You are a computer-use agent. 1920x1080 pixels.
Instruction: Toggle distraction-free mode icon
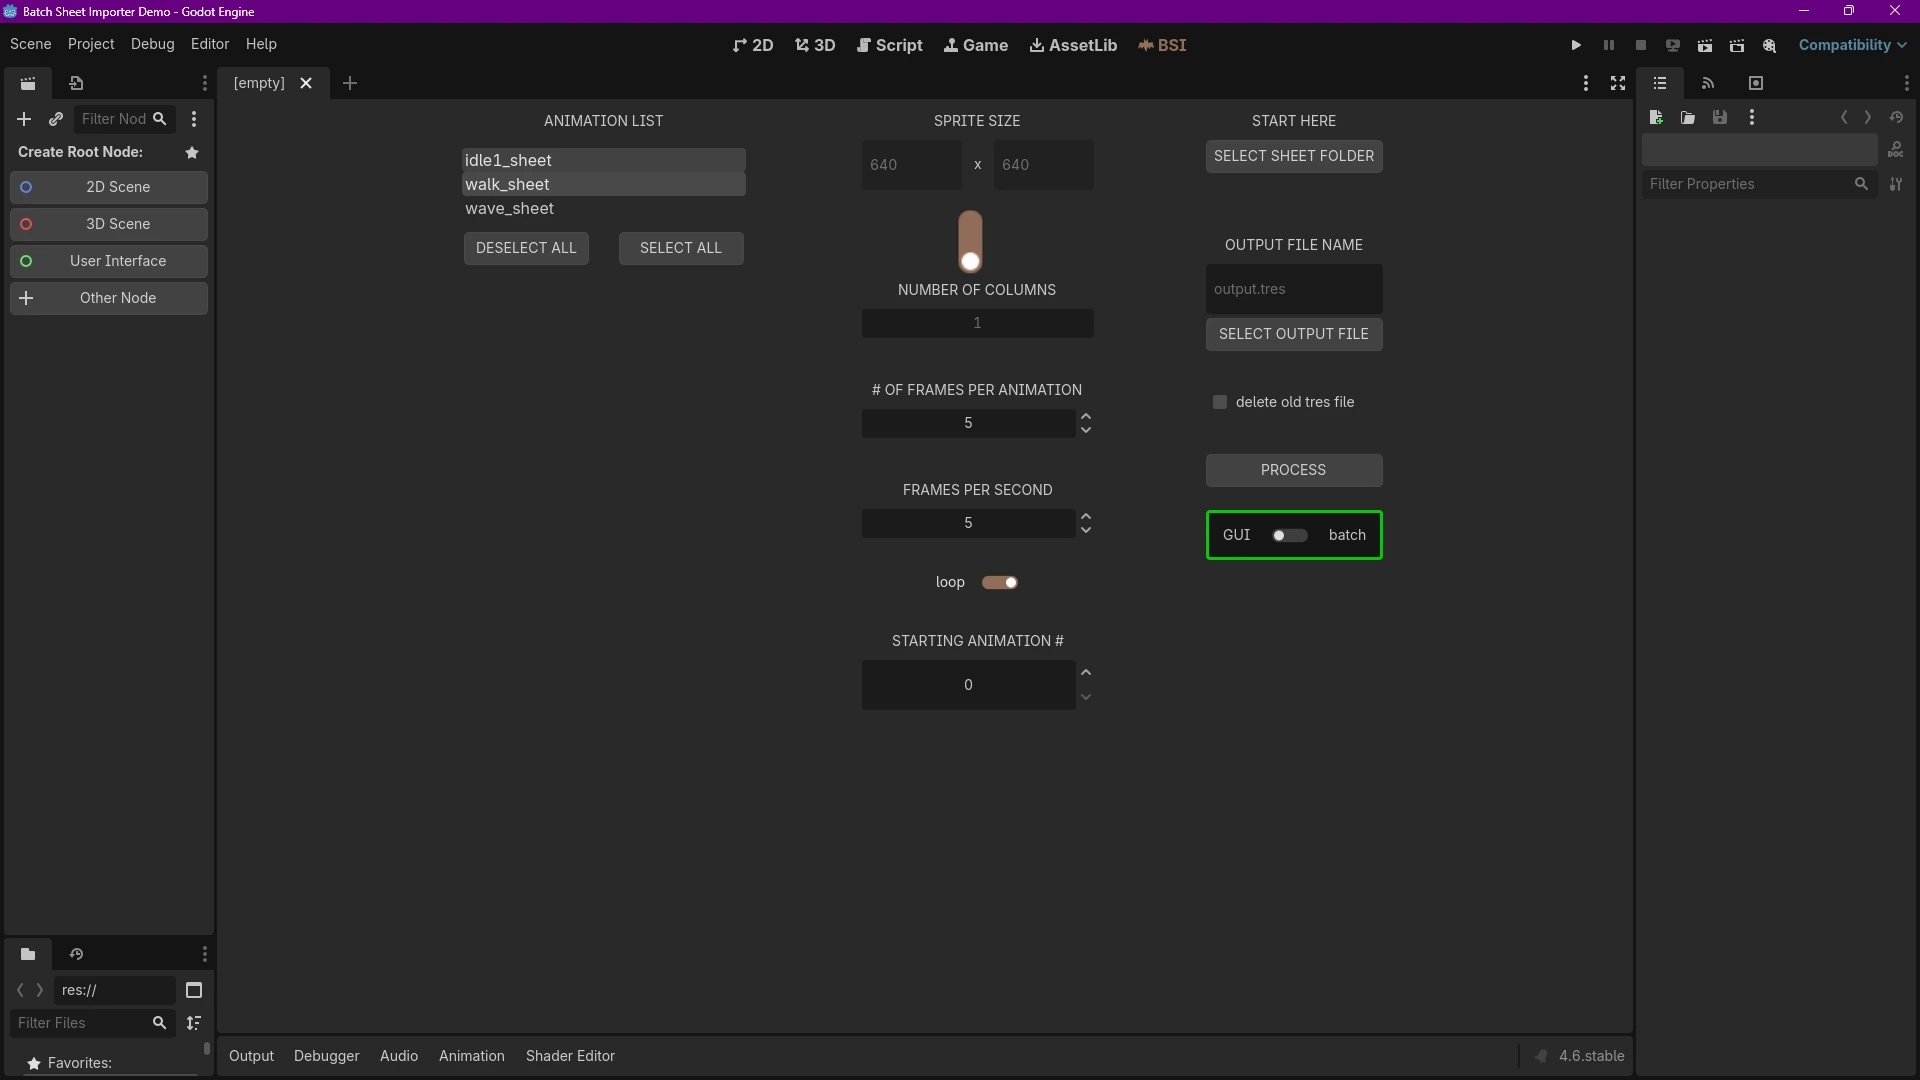1618,83
